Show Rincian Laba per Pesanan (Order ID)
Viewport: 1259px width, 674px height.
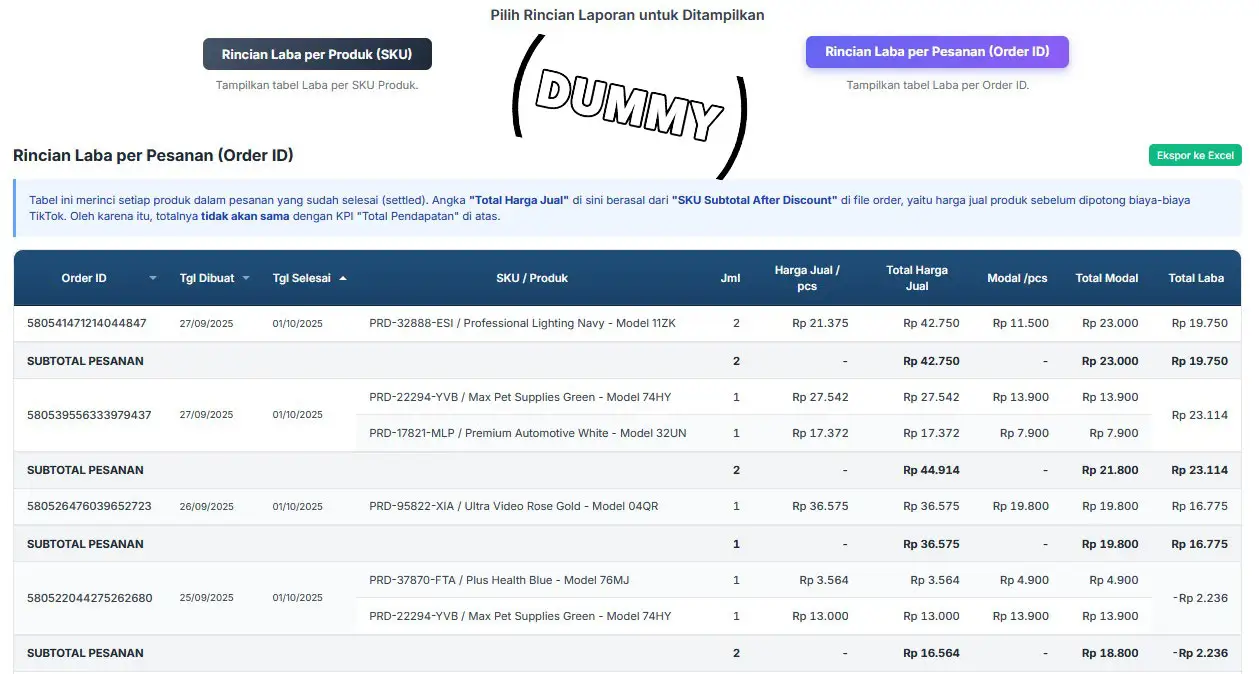(x=936, y=52)
